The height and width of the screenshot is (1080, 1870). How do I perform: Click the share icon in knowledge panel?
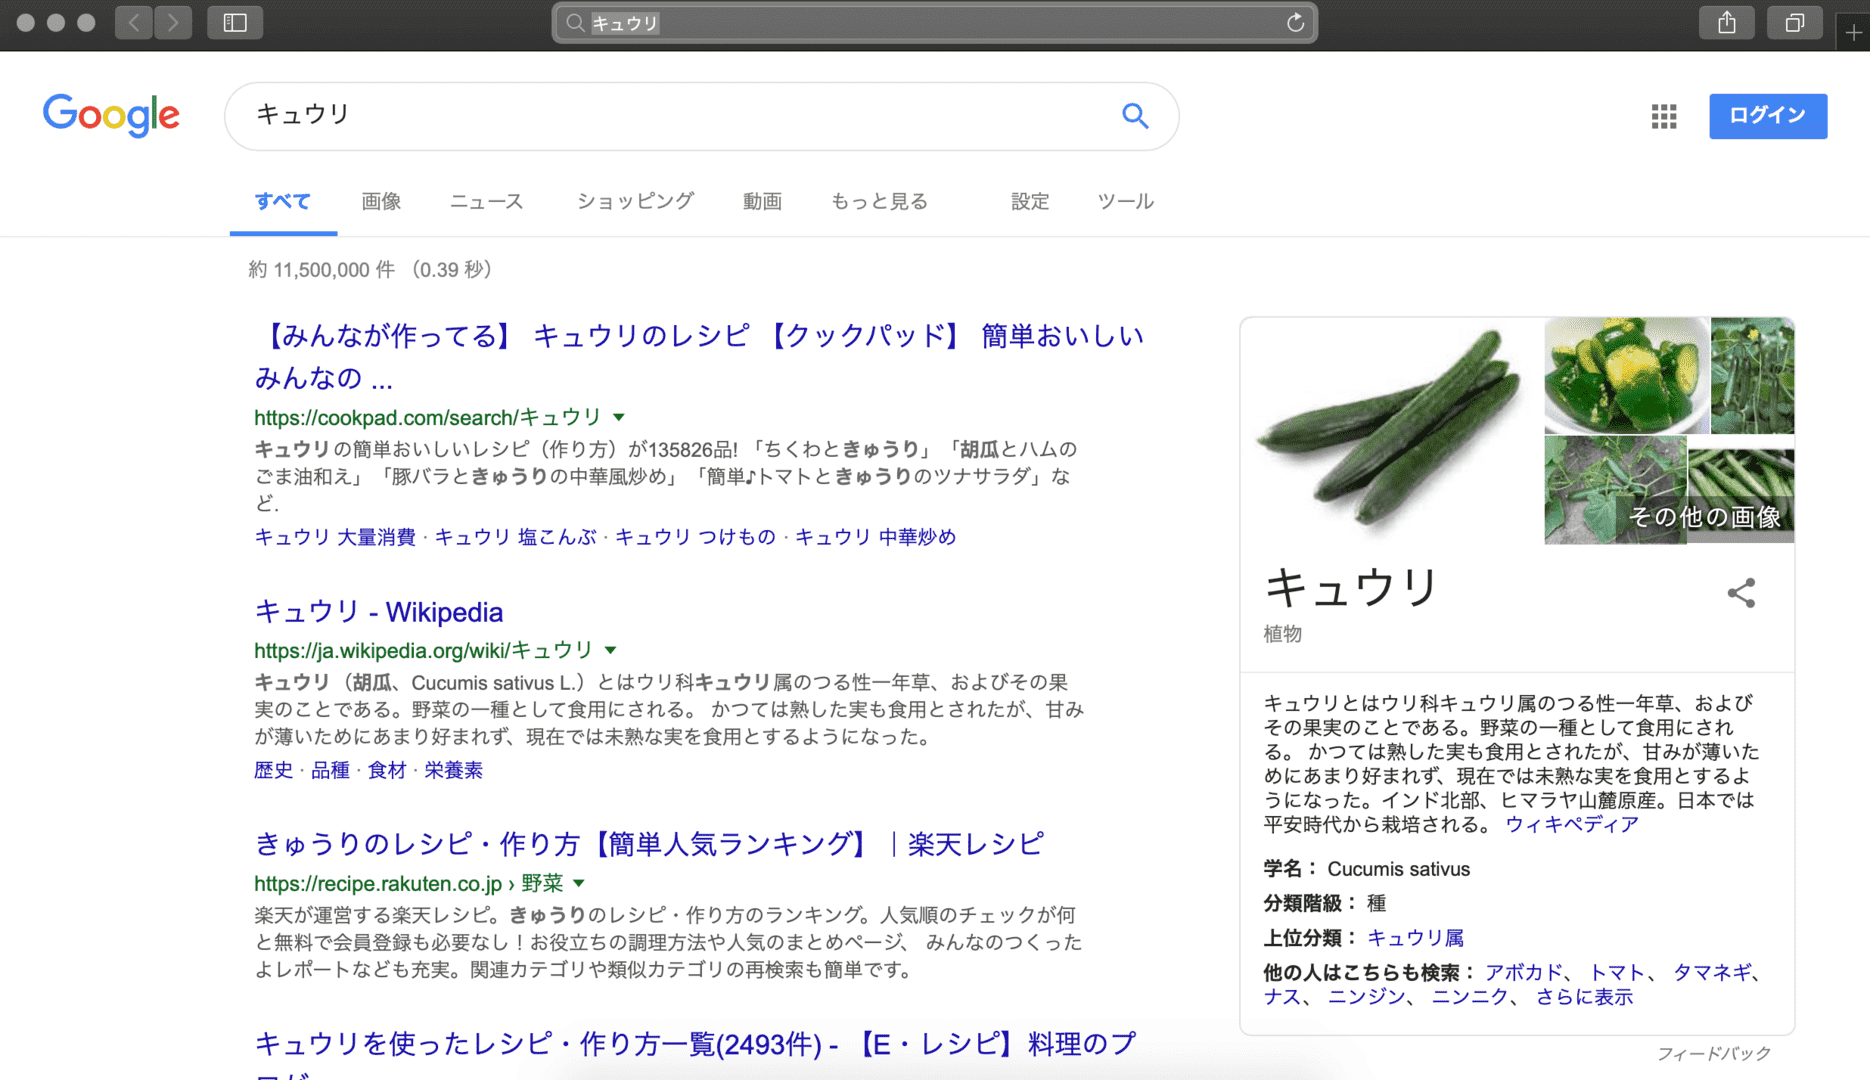pyautogui.click(x=1741, y=593)
